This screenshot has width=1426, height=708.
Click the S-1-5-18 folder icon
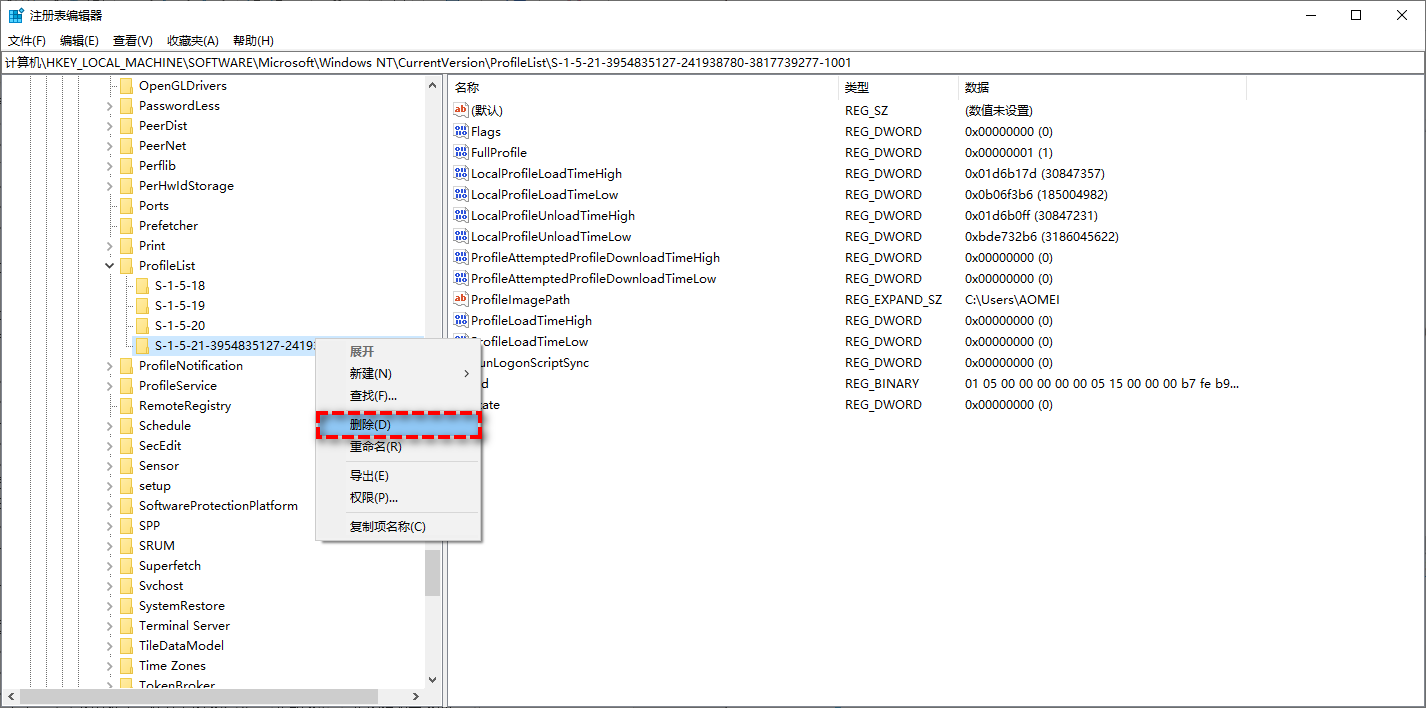point(142,285)
